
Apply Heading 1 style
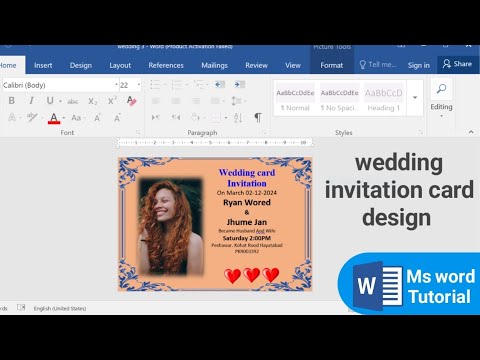click(384, 99)
